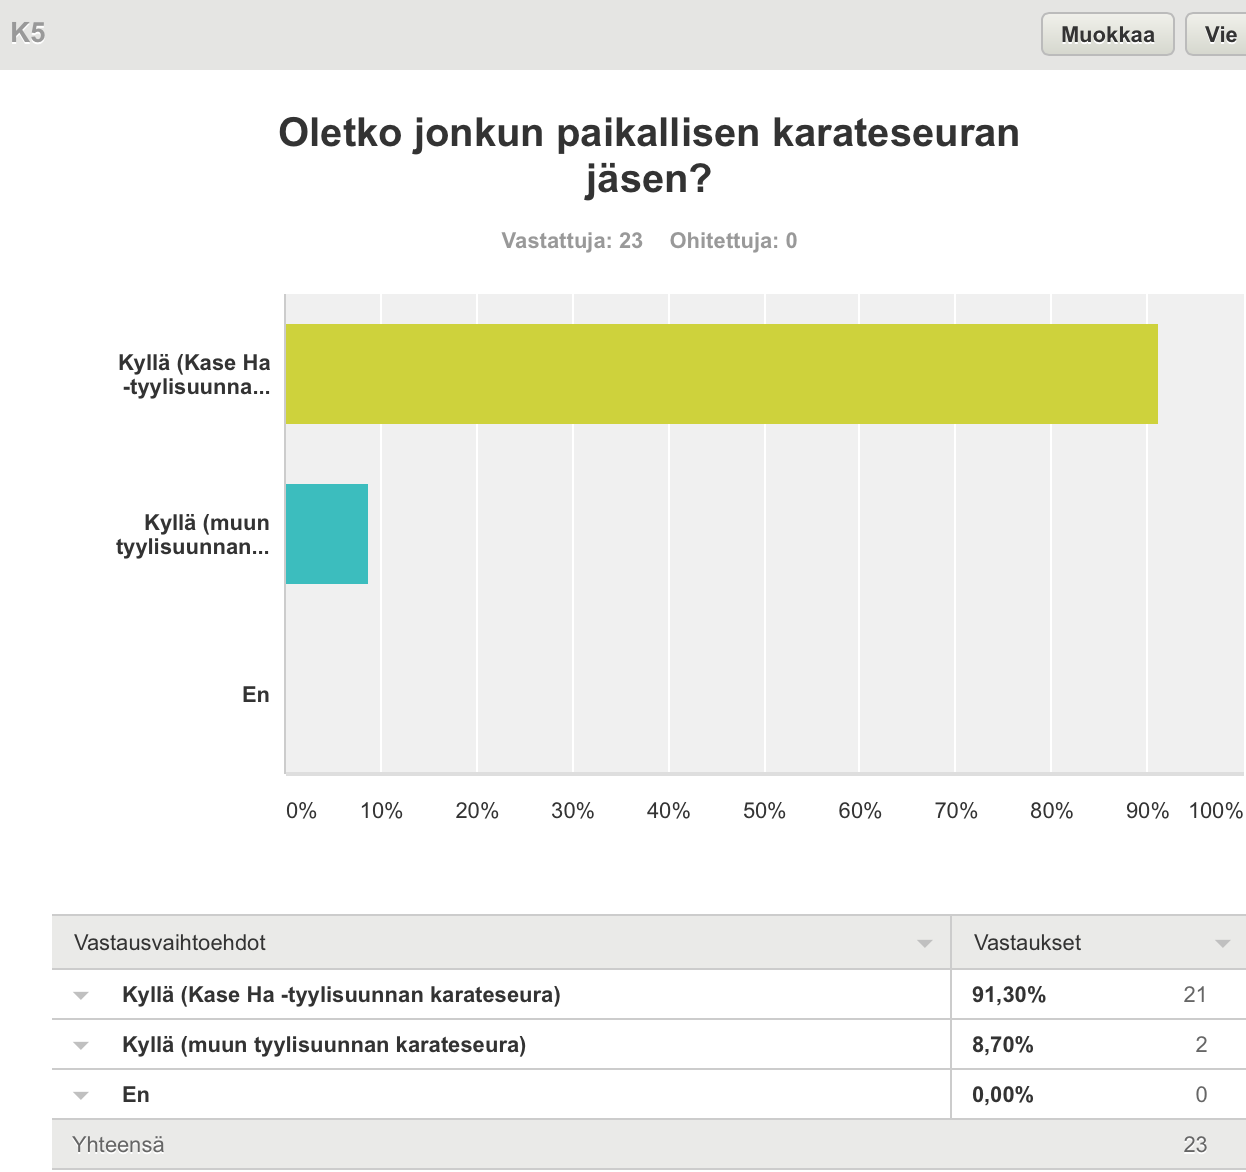Expand the muun tyylisuunnan karateseura row arrow
The width and height of the screenshot is (1246, 1172).
point(81,1045)
